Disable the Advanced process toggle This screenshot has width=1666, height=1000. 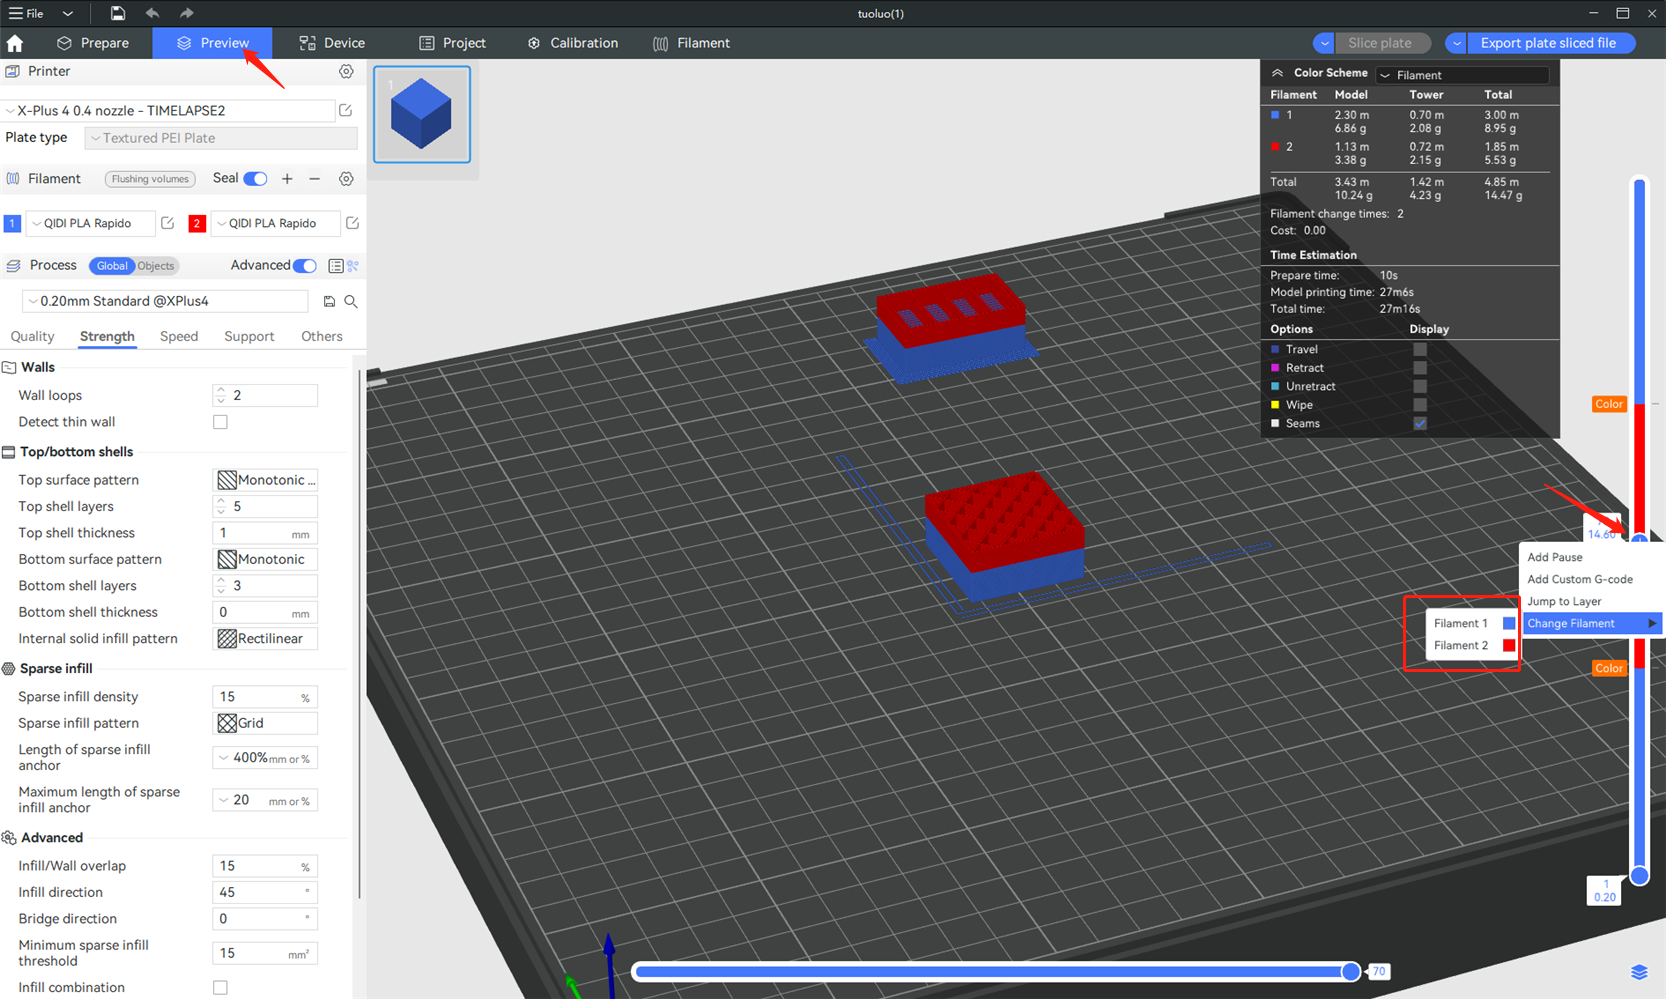pos(303,266)
